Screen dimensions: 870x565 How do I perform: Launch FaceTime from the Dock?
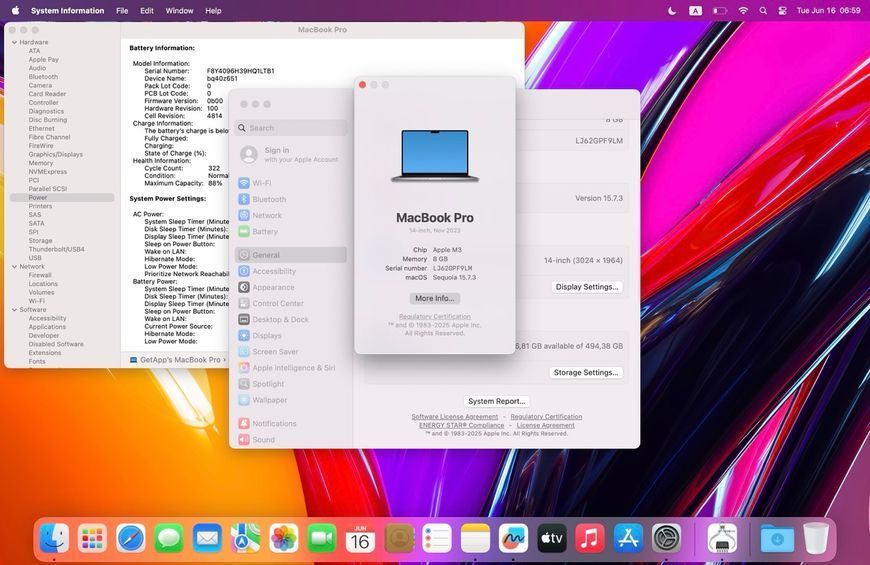[322, 538]
